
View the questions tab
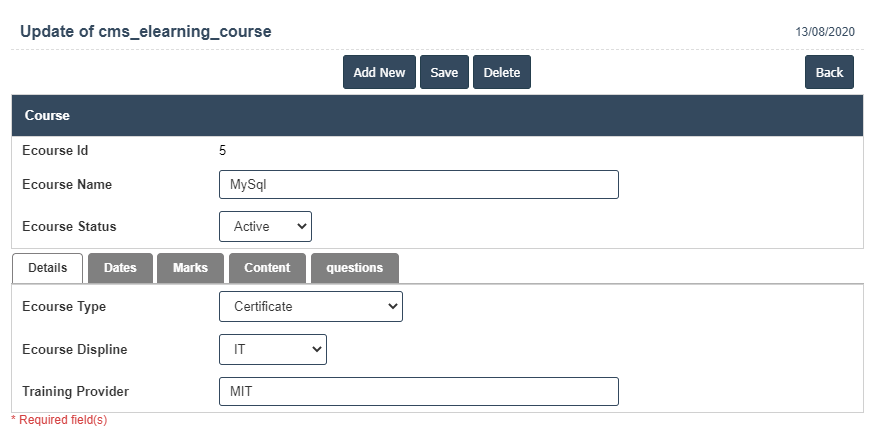(x=354, y=268)
